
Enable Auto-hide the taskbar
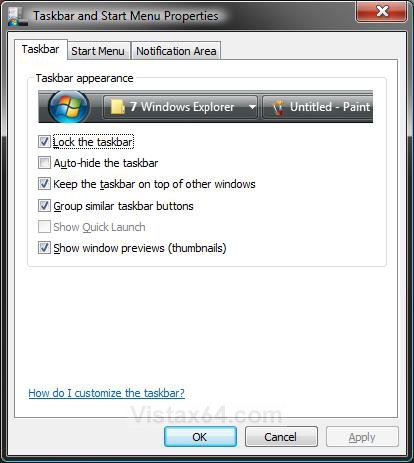point(44,163)
